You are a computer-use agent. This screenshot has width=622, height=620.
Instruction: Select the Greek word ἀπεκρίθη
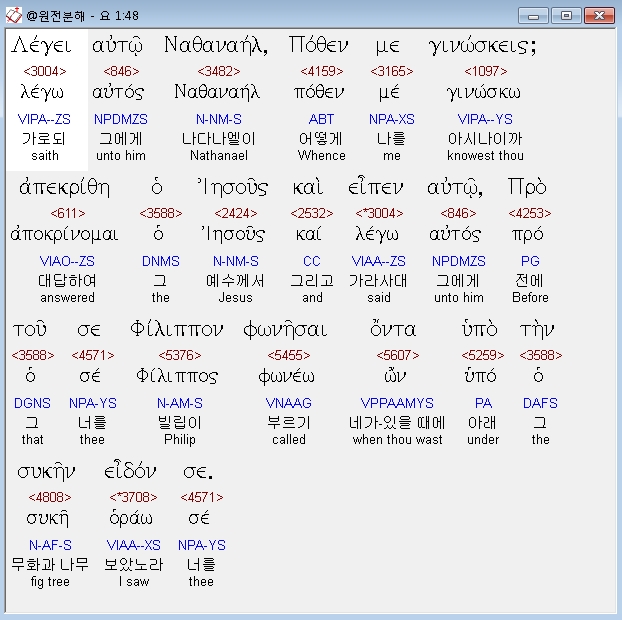click(x=64, y=187)
